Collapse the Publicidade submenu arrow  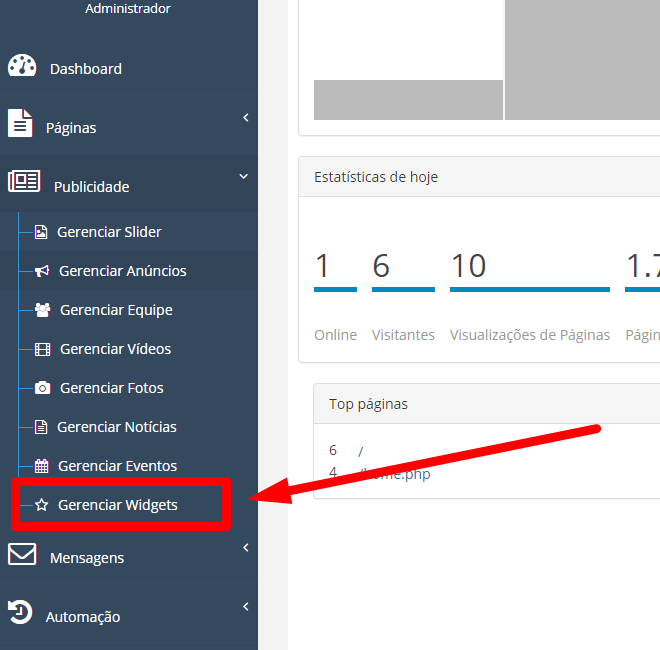coord(244,177)
